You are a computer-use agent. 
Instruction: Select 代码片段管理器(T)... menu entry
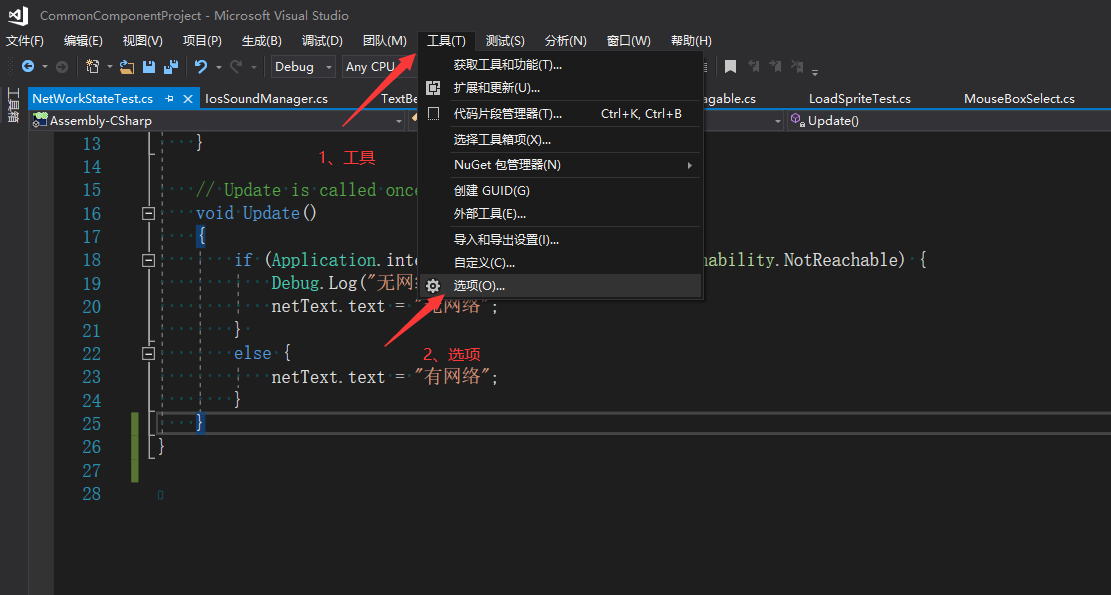[x=560, y=113]
